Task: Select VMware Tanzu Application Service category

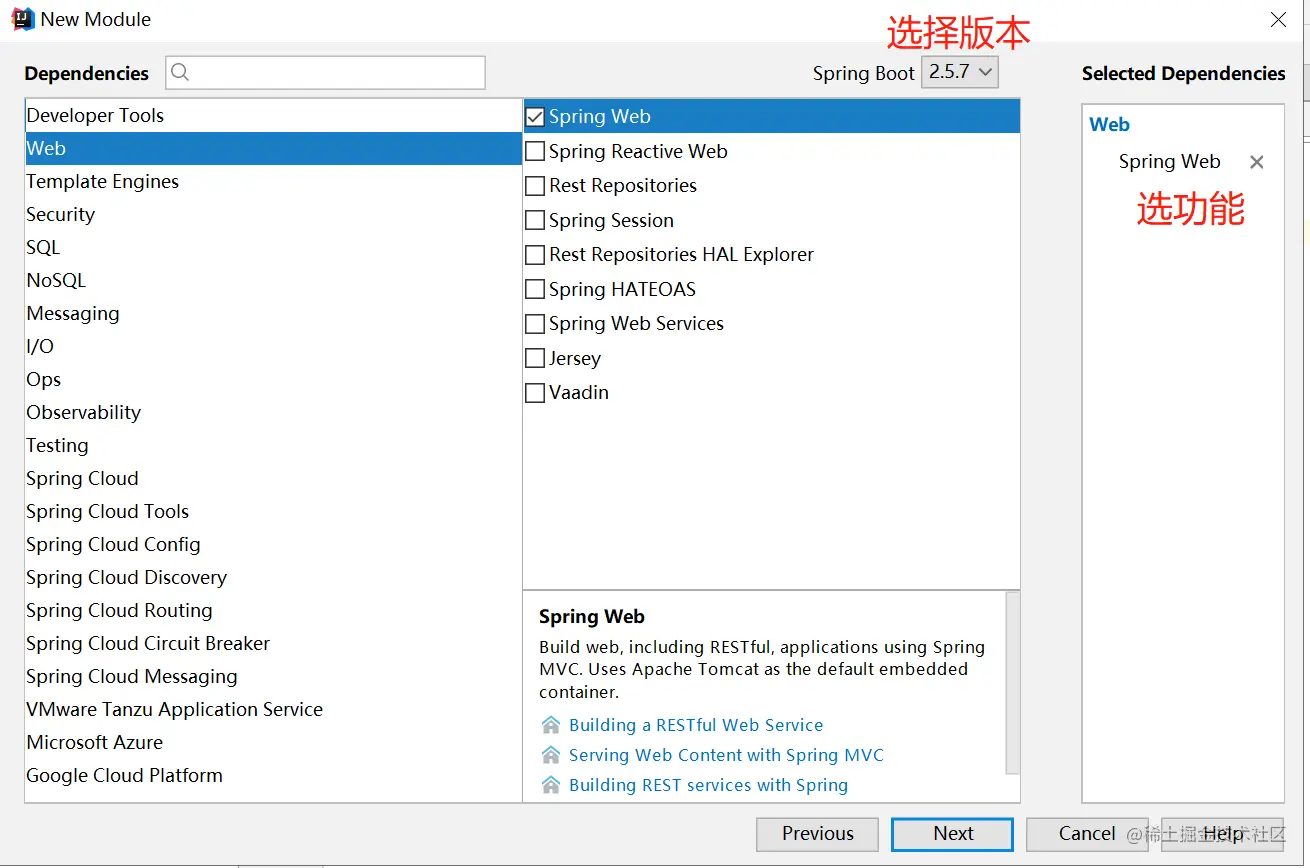Action: coord(273,710)
